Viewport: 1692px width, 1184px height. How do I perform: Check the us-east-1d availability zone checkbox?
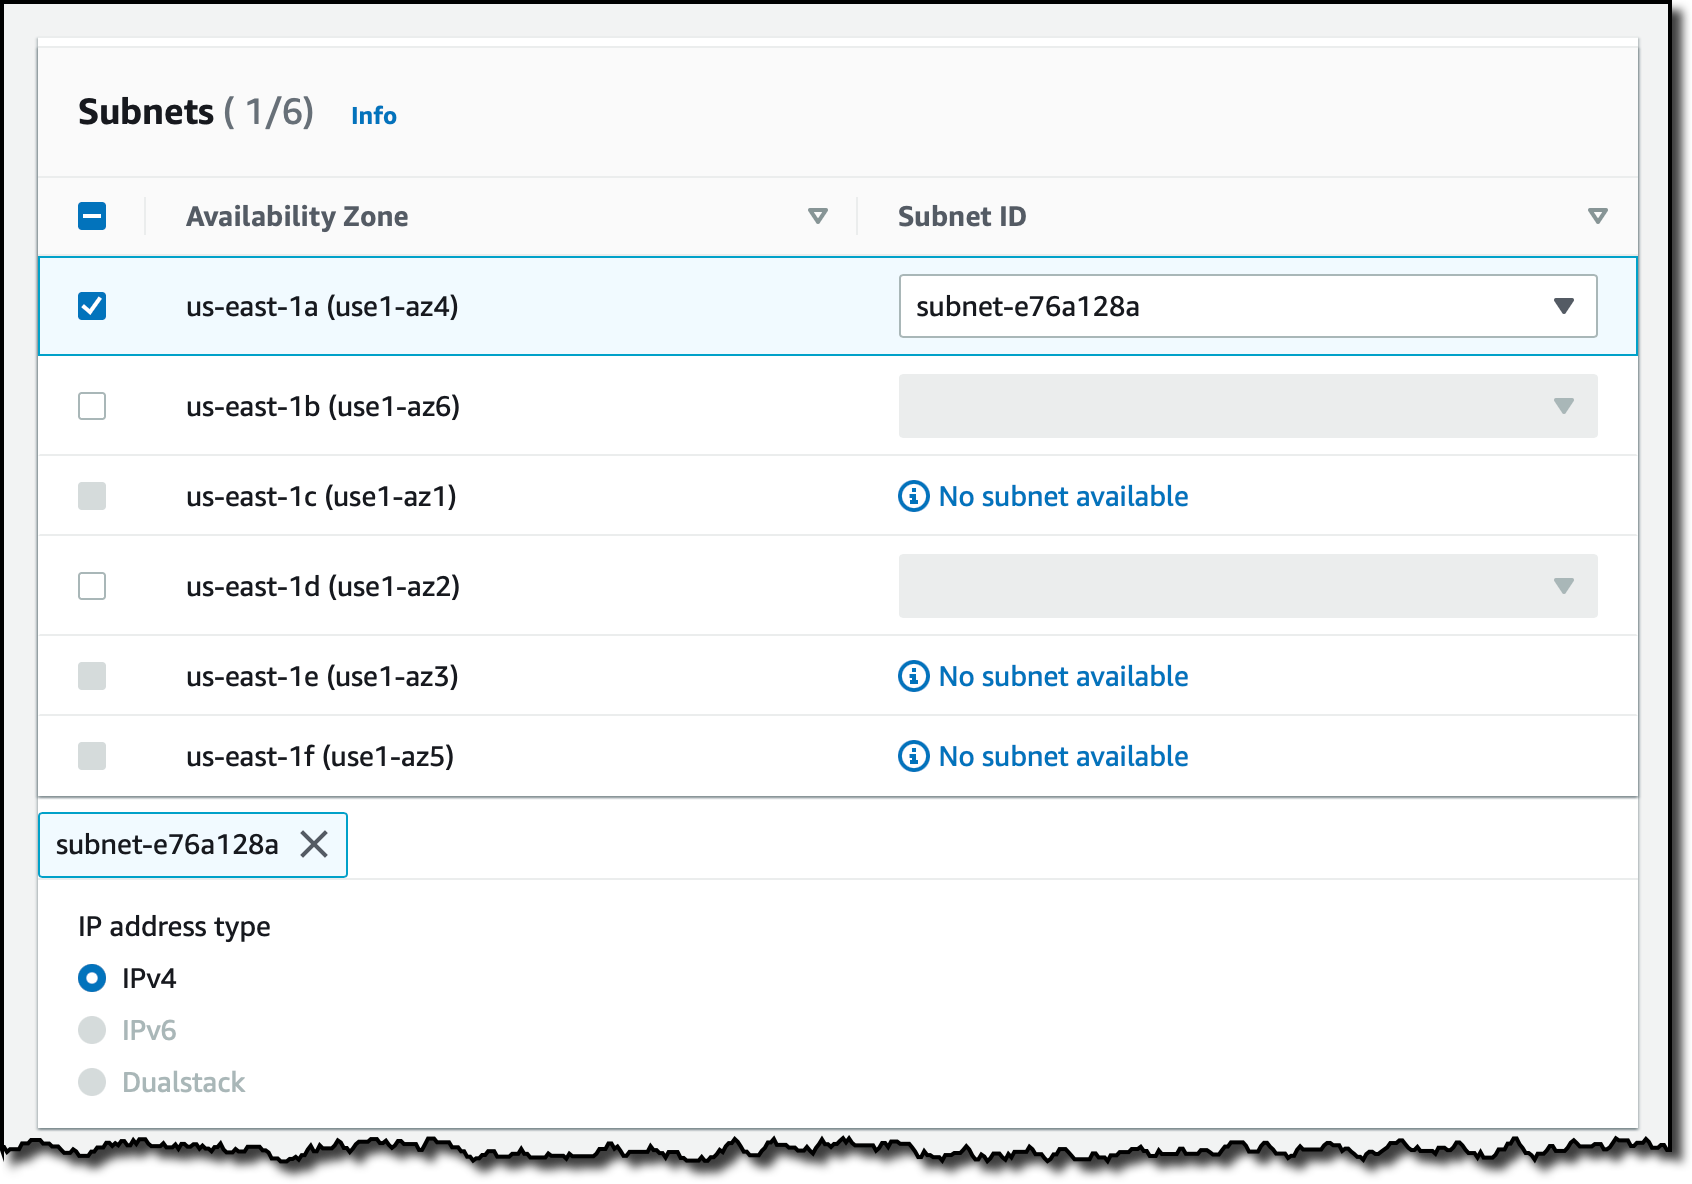pos(92,586)
